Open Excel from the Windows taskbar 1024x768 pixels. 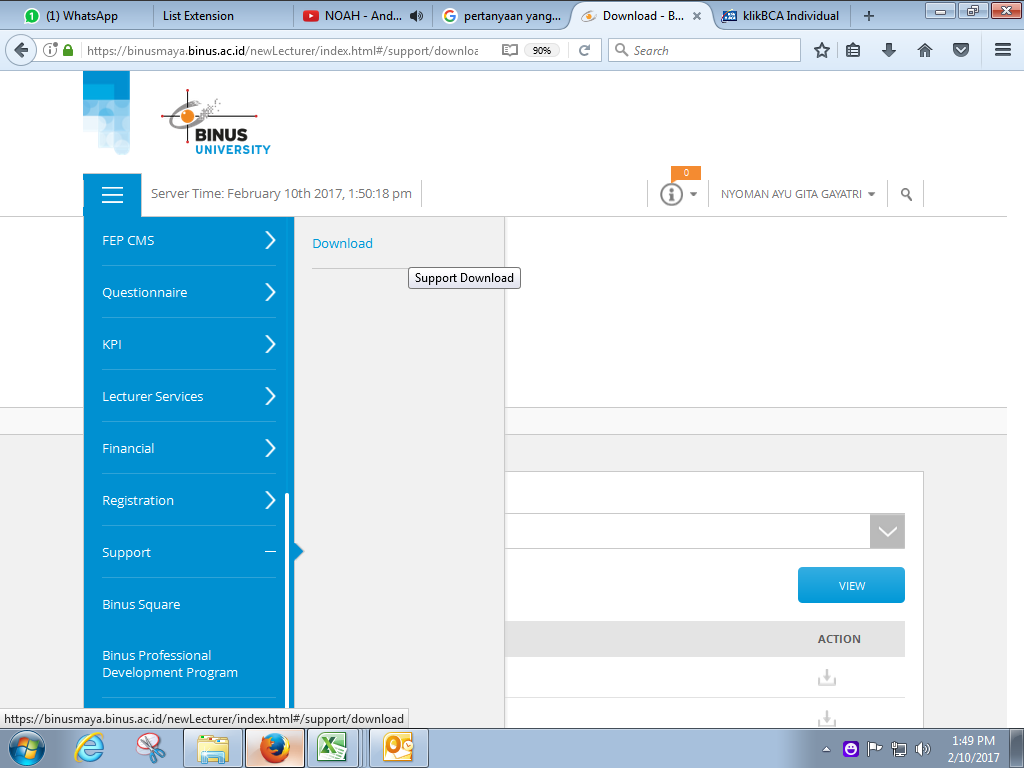(332, 747)
